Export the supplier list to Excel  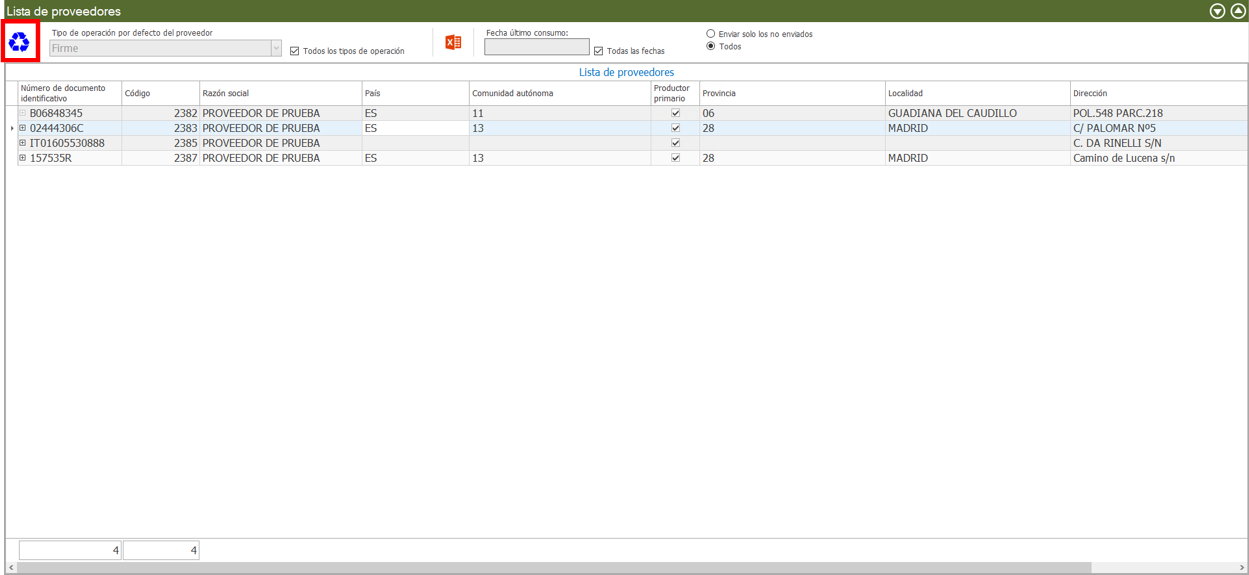[x=453, y=42]
